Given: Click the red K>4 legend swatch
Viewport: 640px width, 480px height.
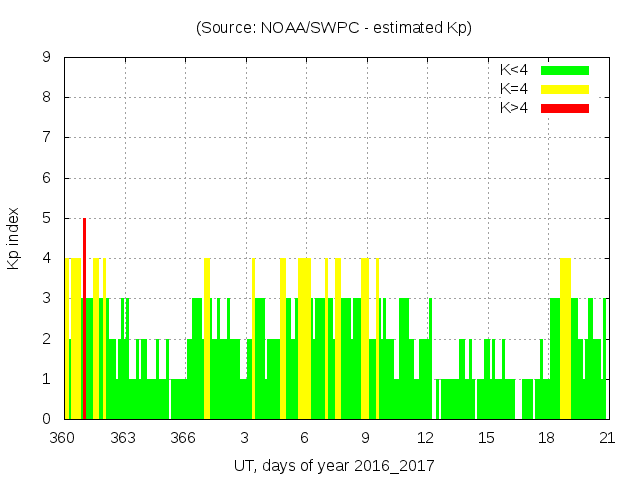Looking at the screenshot, I should pos(565,108).
